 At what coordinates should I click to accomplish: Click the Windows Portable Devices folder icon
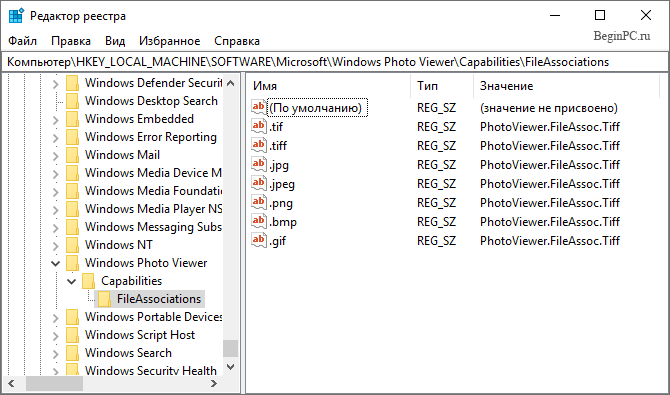(73, 317)
